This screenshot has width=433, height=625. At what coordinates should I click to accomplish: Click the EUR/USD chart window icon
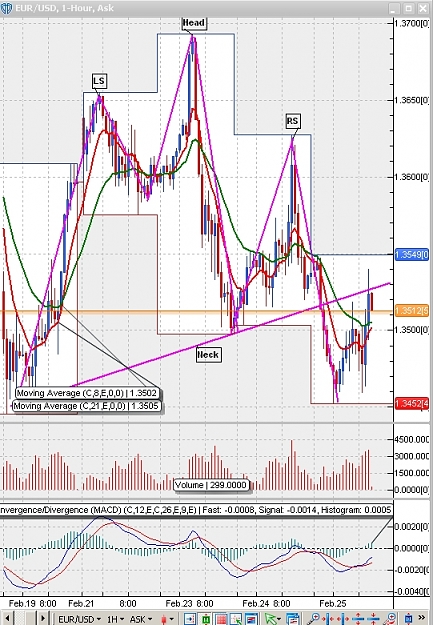pyautogui.click(x=7, y=8)
